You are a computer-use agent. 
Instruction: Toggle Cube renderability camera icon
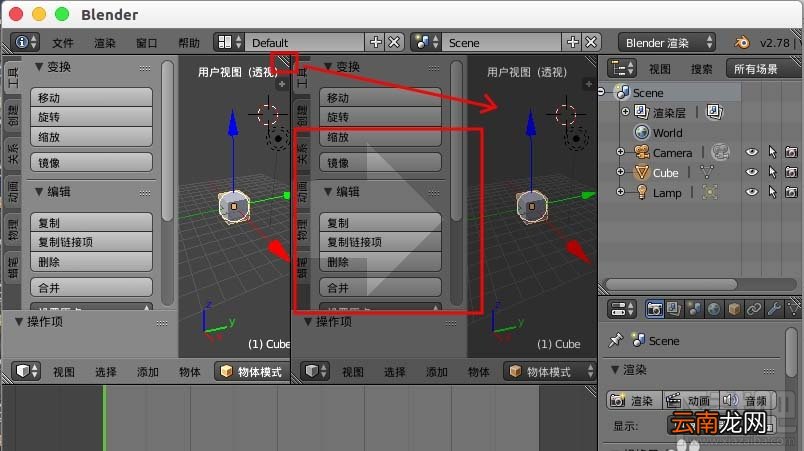point(792,172)
